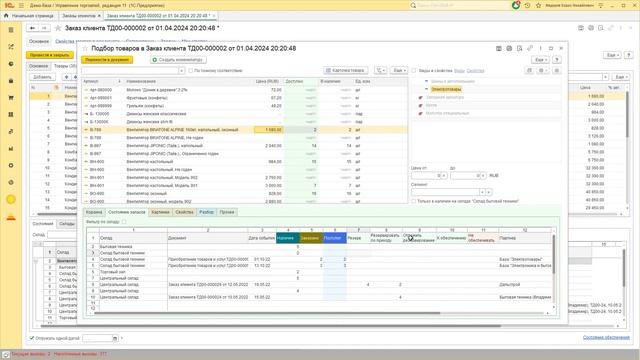Click the blue 'Поступит' column header

click(335, 238)
